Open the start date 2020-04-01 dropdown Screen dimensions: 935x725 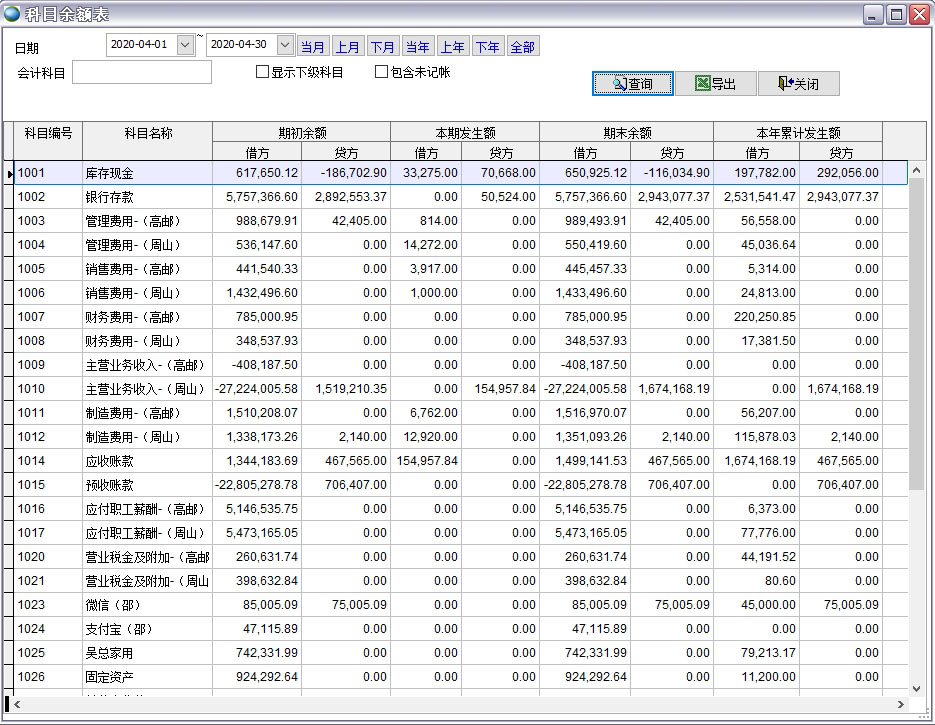[x=185, y=44]
